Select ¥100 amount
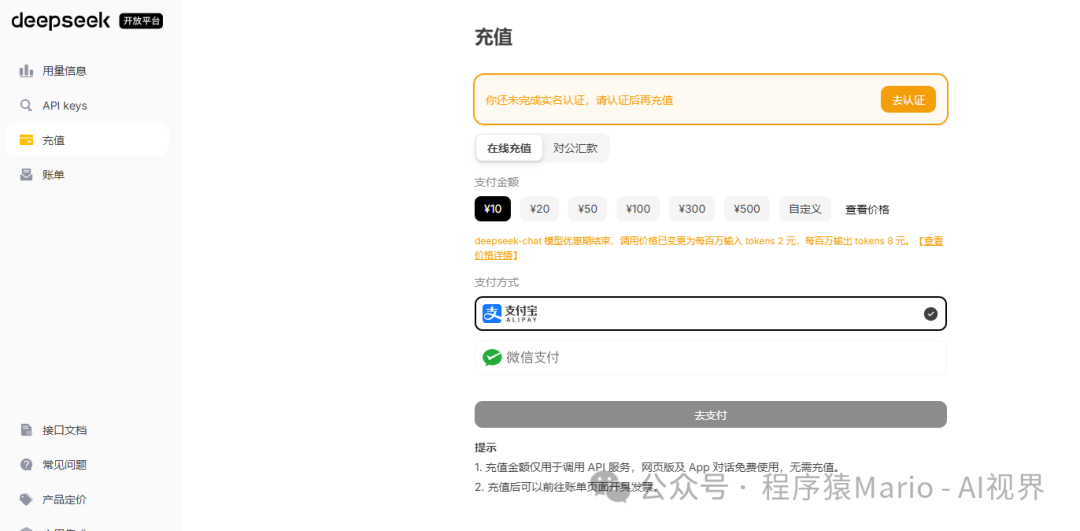This screenshot has height=531, width=1080. point(638,209)
